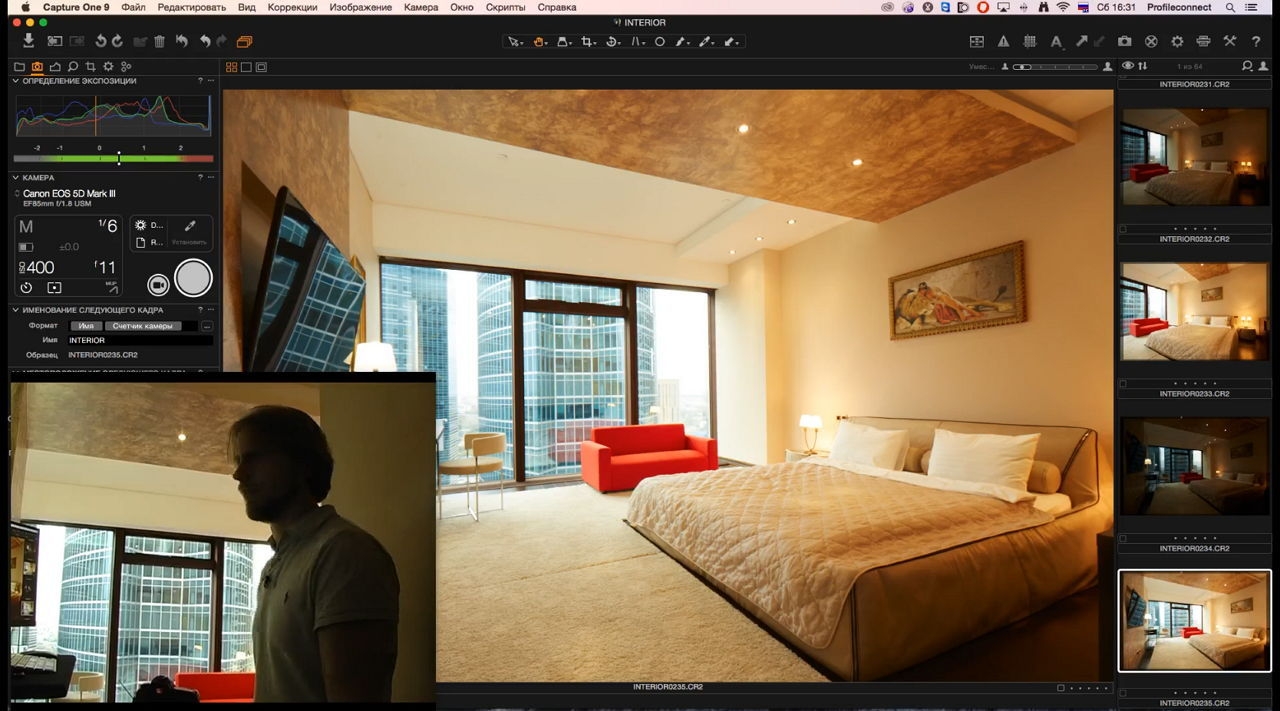Click the Import images download icon
Screen dimensions: 1280x711
(29, 41)
